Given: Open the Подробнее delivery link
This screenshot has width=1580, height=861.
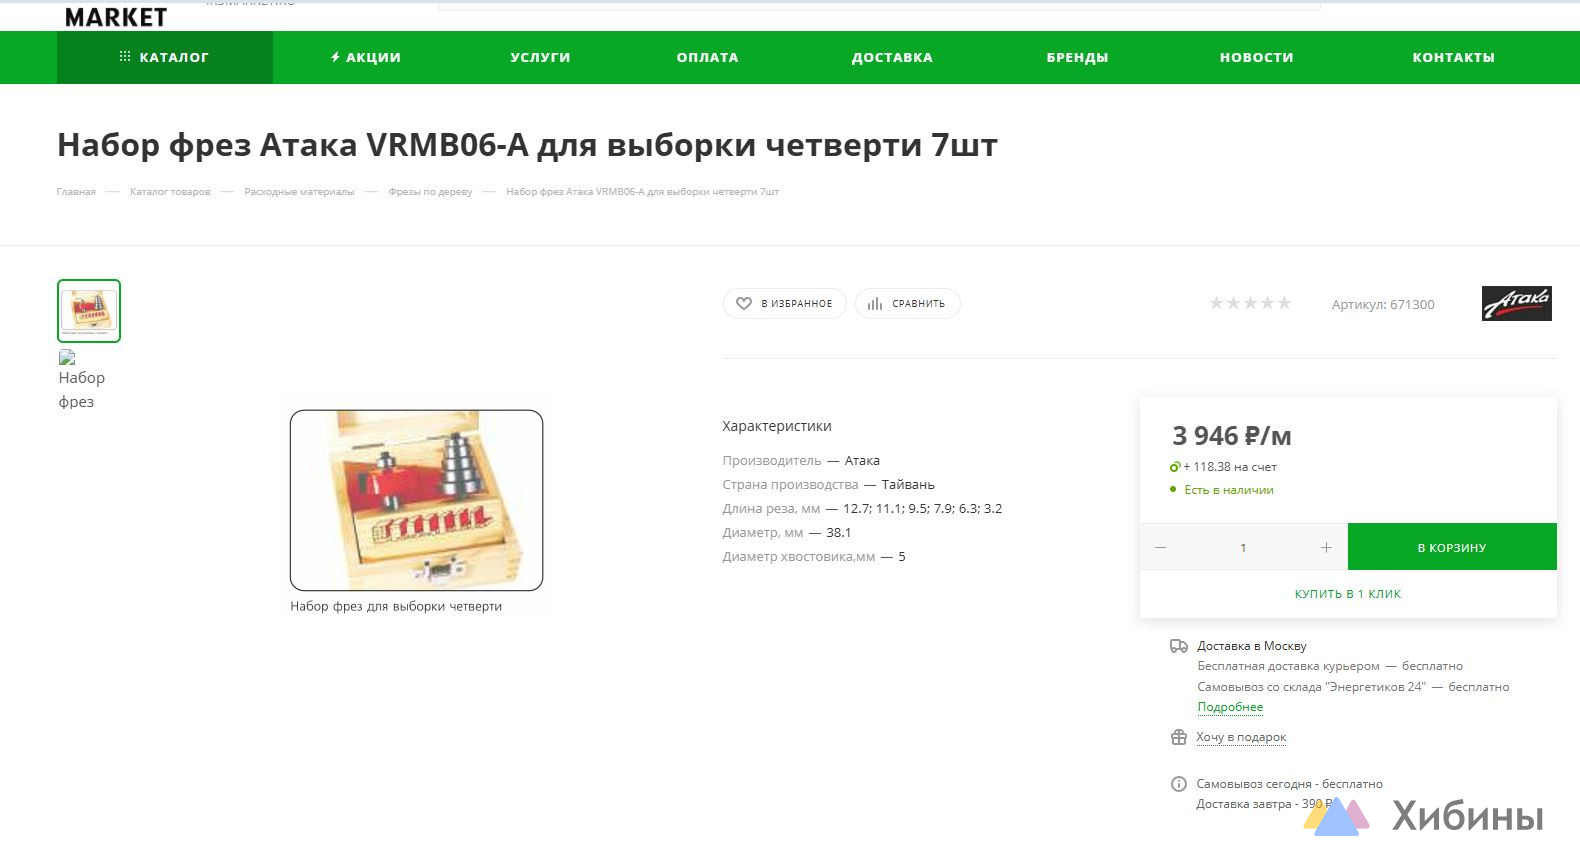Looking at the screenshot, I should point(1230,707).
